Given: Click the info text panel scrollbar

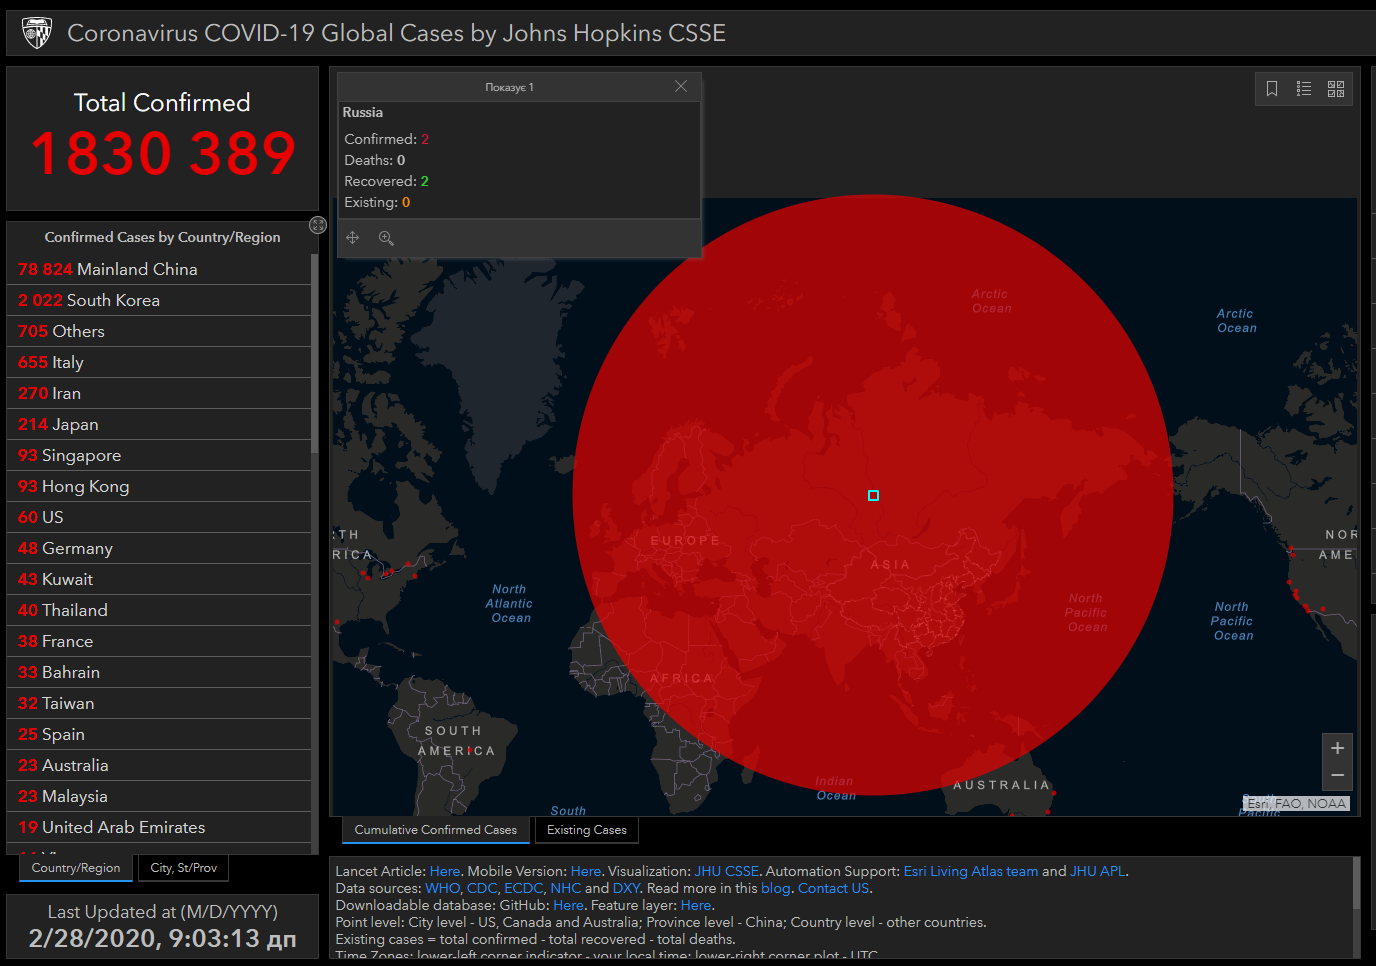Looking at the screenshot, I should (x=1356, y=883).
